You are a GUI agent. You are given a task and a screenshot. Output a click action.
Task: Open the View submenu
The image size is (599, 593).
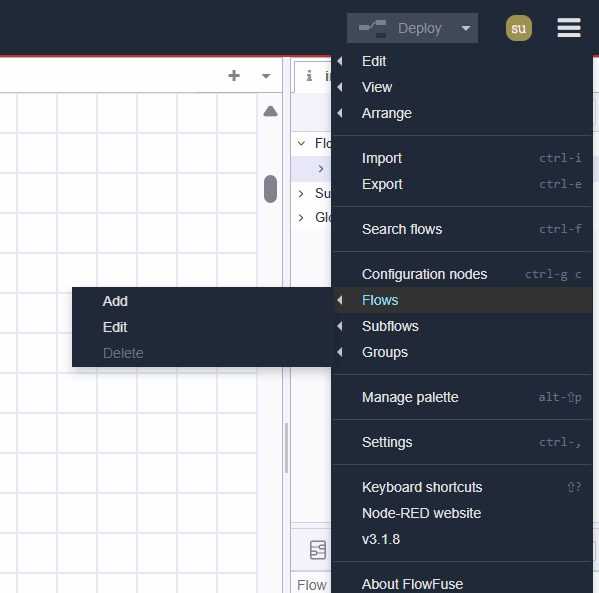click(x=462, y=87)
